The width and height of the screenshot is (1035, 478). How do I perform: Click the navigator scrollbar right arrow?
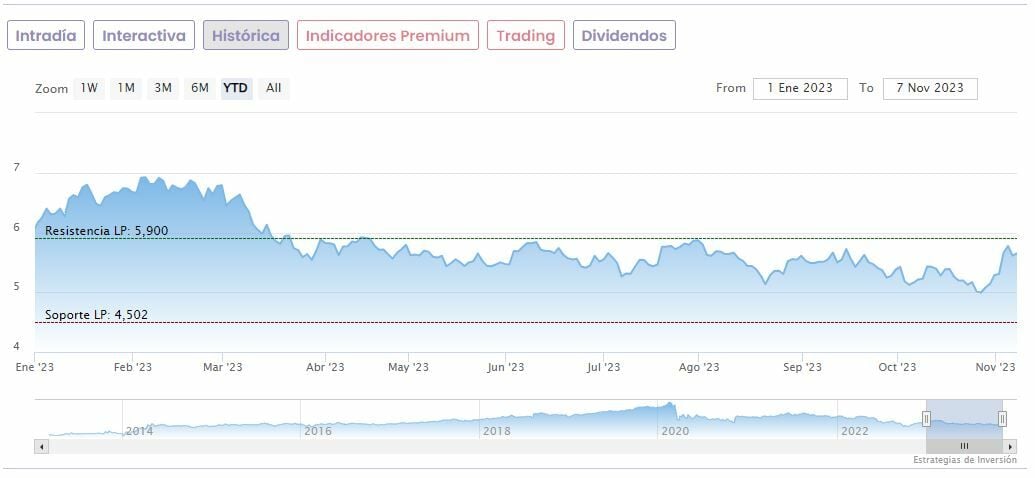tap(1011, 446)
